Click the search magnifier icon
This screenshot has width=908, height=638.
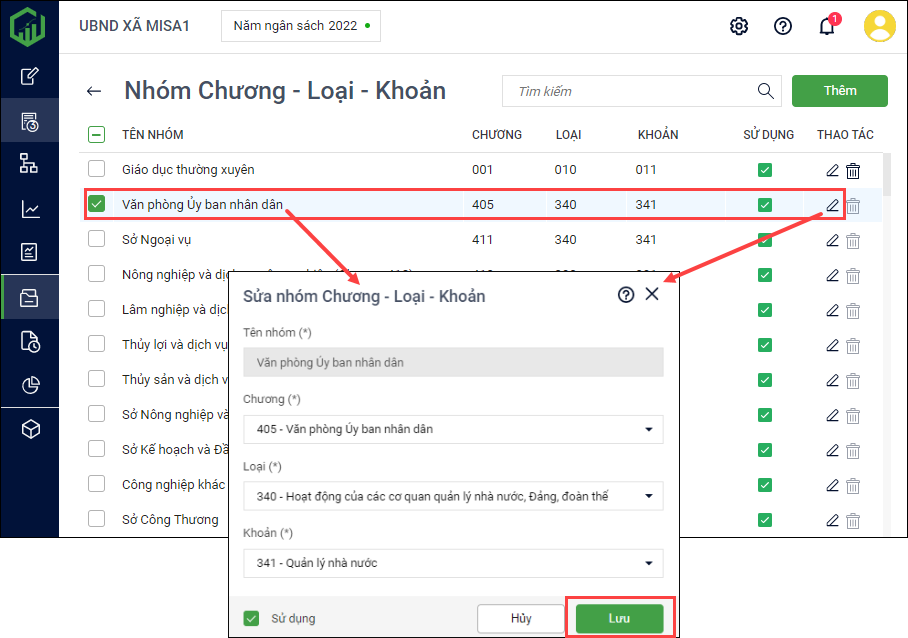tap(766, 91)
